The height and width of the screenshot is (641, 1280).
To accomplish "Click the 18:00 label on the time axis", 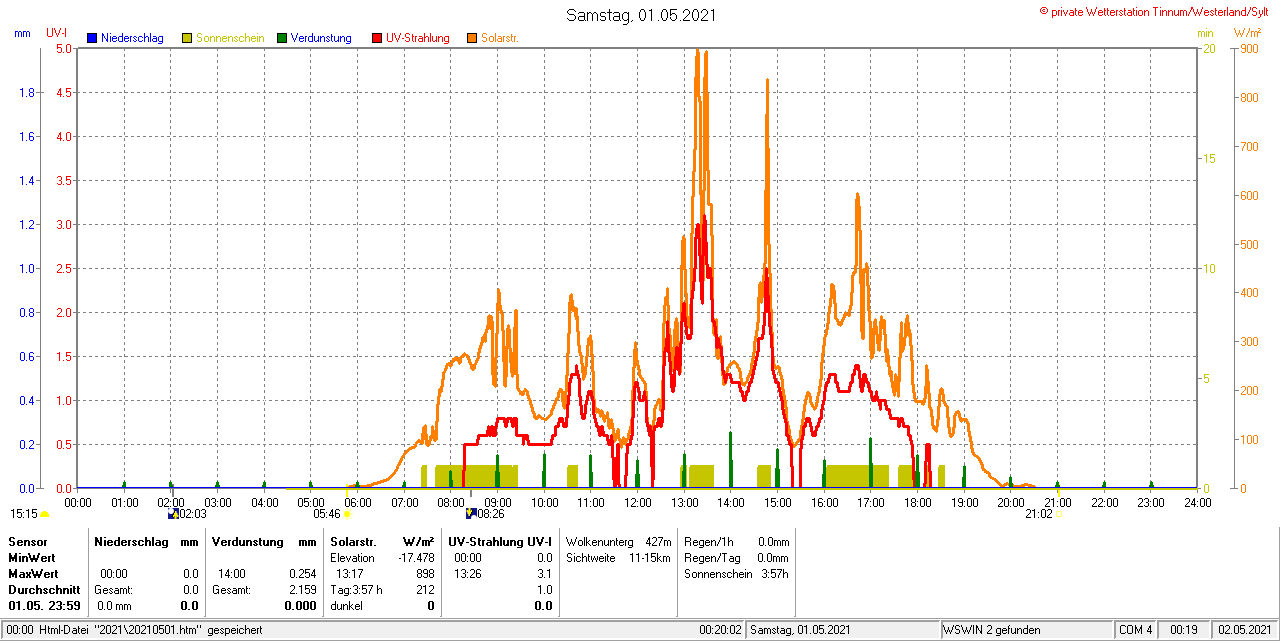I will 918,502.
